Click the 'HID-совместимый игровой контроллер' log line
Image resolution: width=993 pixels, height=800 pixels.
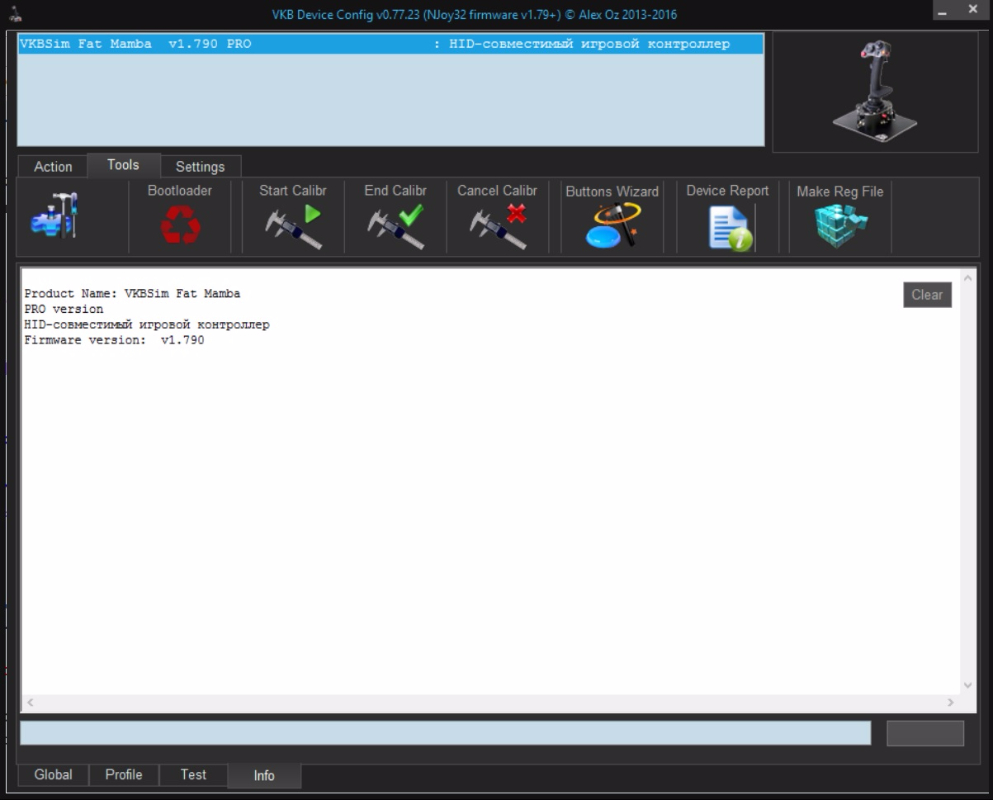[147, 324]
